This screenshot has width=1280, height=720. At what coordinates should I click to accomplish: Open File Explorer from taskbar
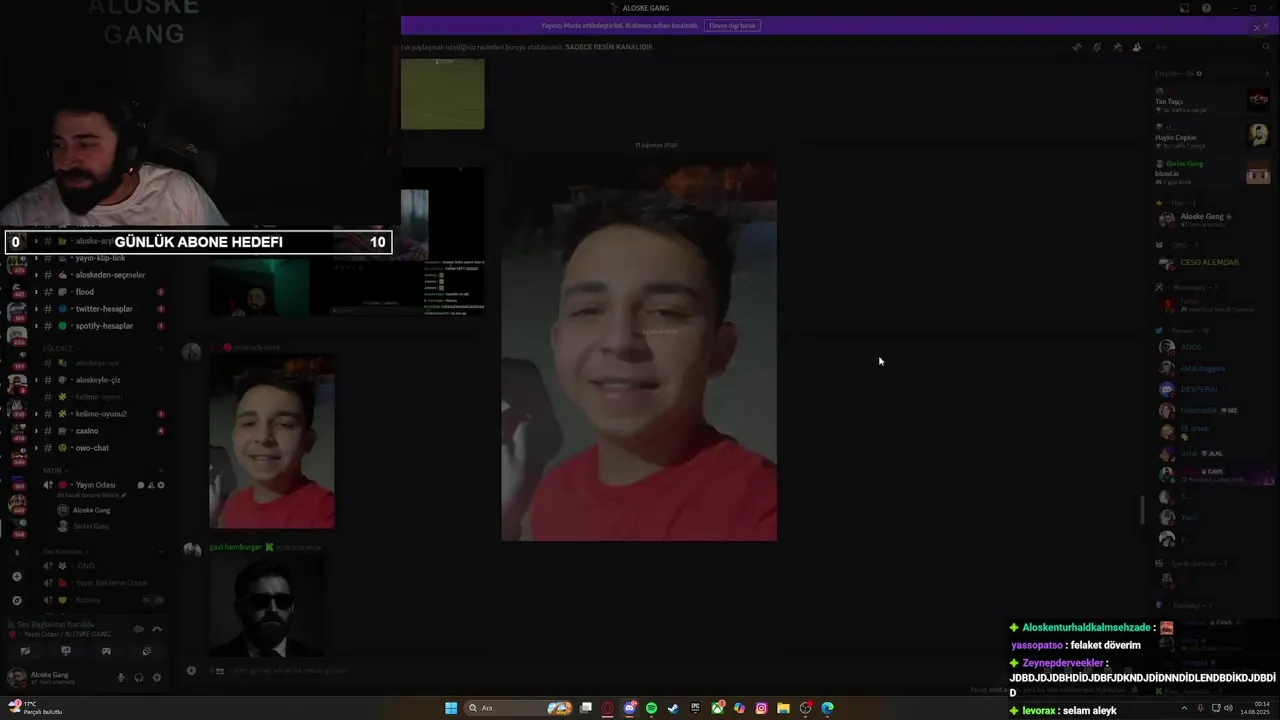point(783,708)
